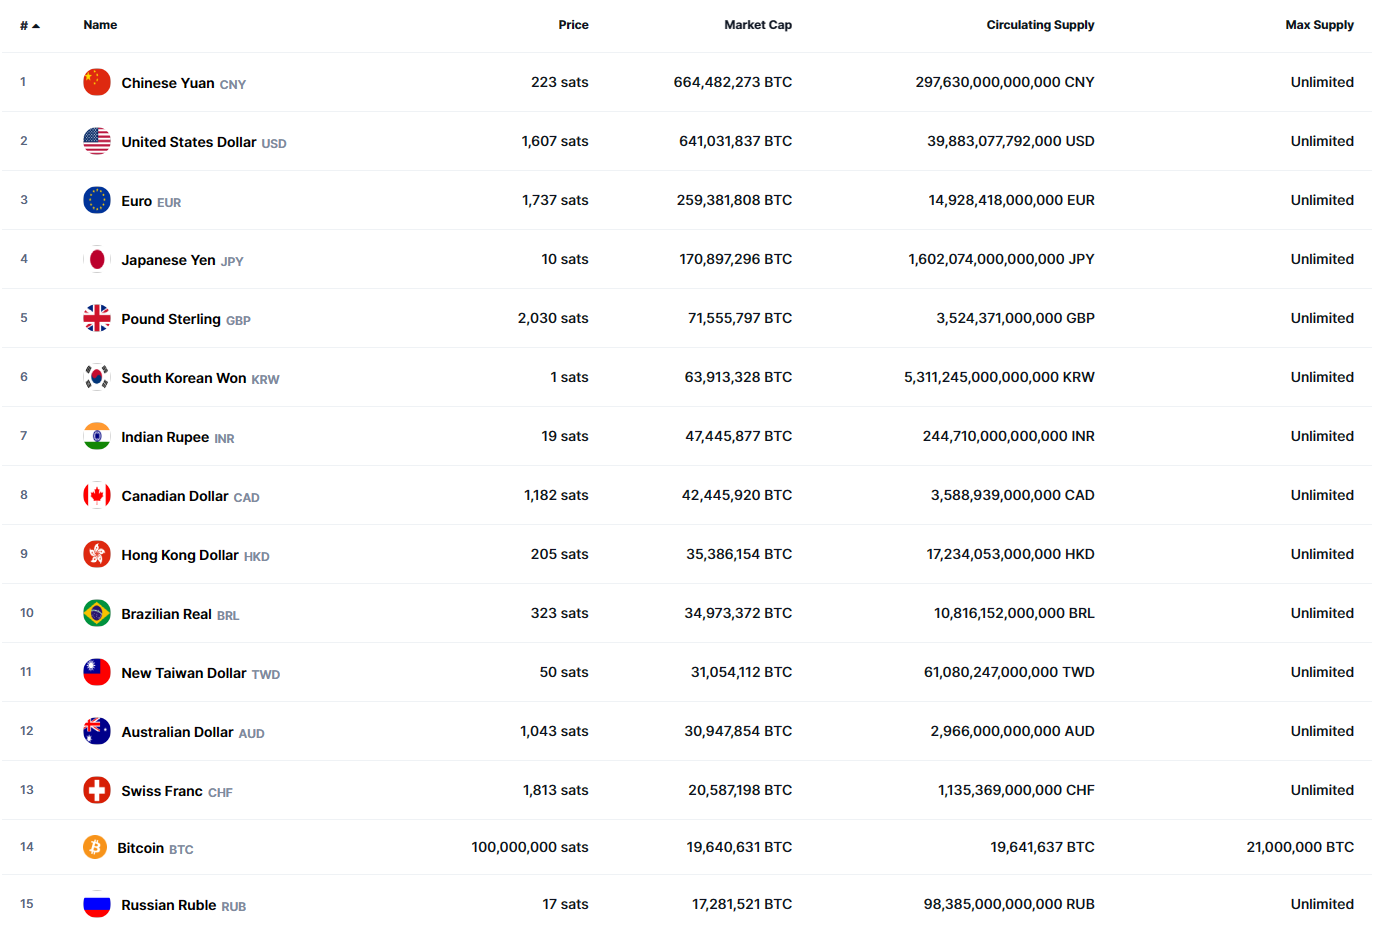Click the Chinese Yuan flag icon
1388x932 pixels.
[x=97, y=82]
